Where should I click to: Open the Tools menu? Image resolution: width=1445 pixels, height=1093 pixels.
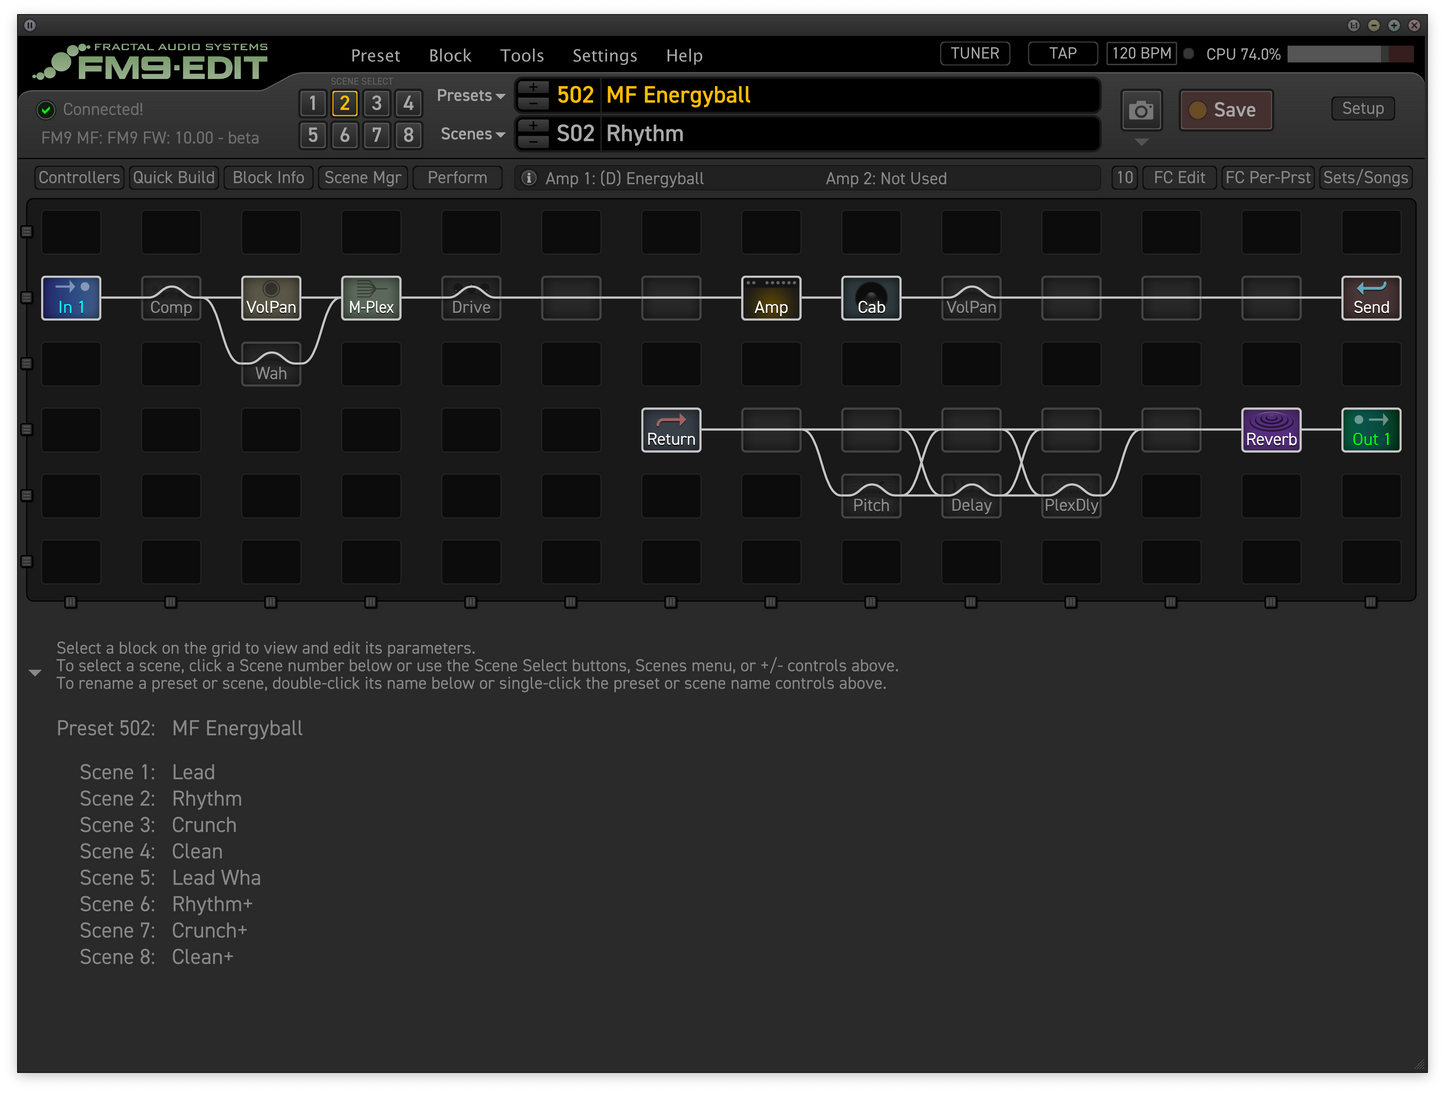pyautogui.click(x=522, y=56)
